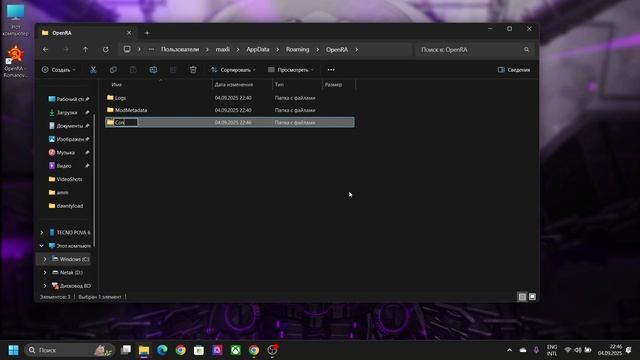Expand TECNO POVA 6 device
This screenshot has width=640, height=360.
pyautogui.click(x=42, y=233)
